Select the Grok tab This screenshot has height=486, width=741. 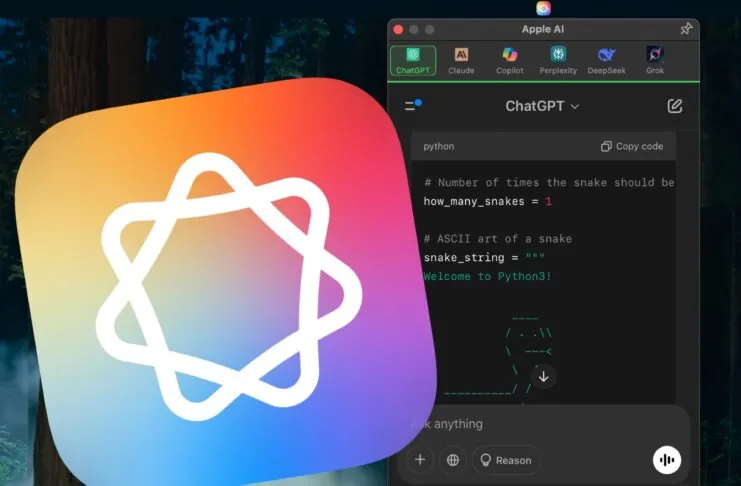tap(655, 61)
